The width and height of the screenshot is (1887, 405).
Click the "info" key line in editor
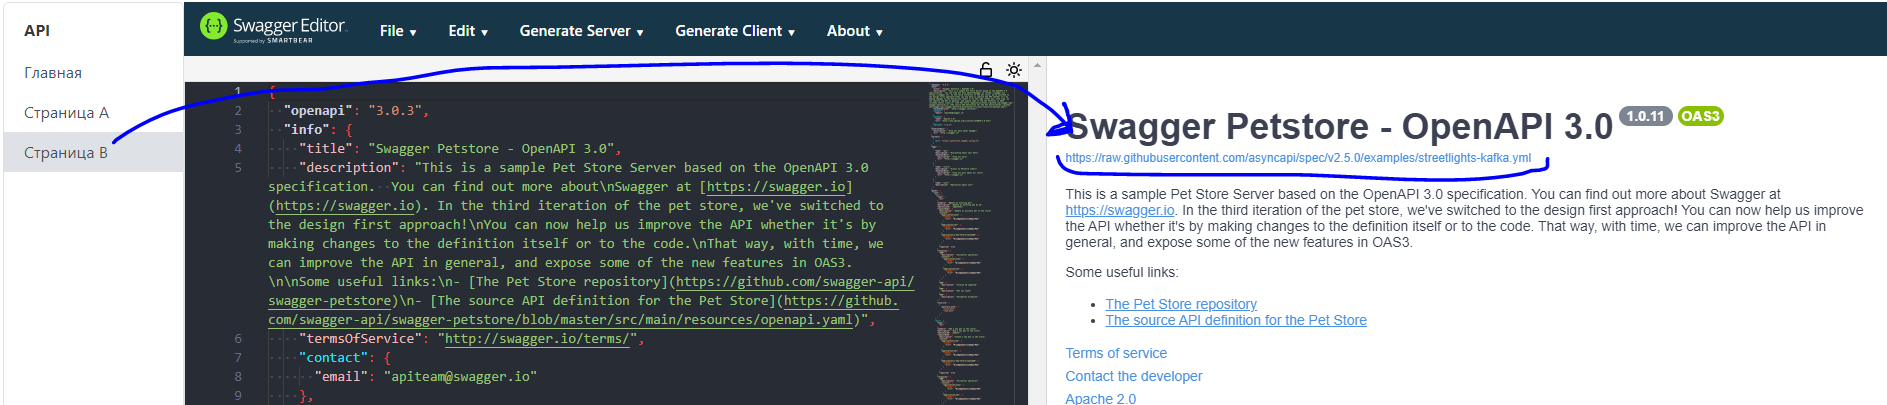click(318, 129)
